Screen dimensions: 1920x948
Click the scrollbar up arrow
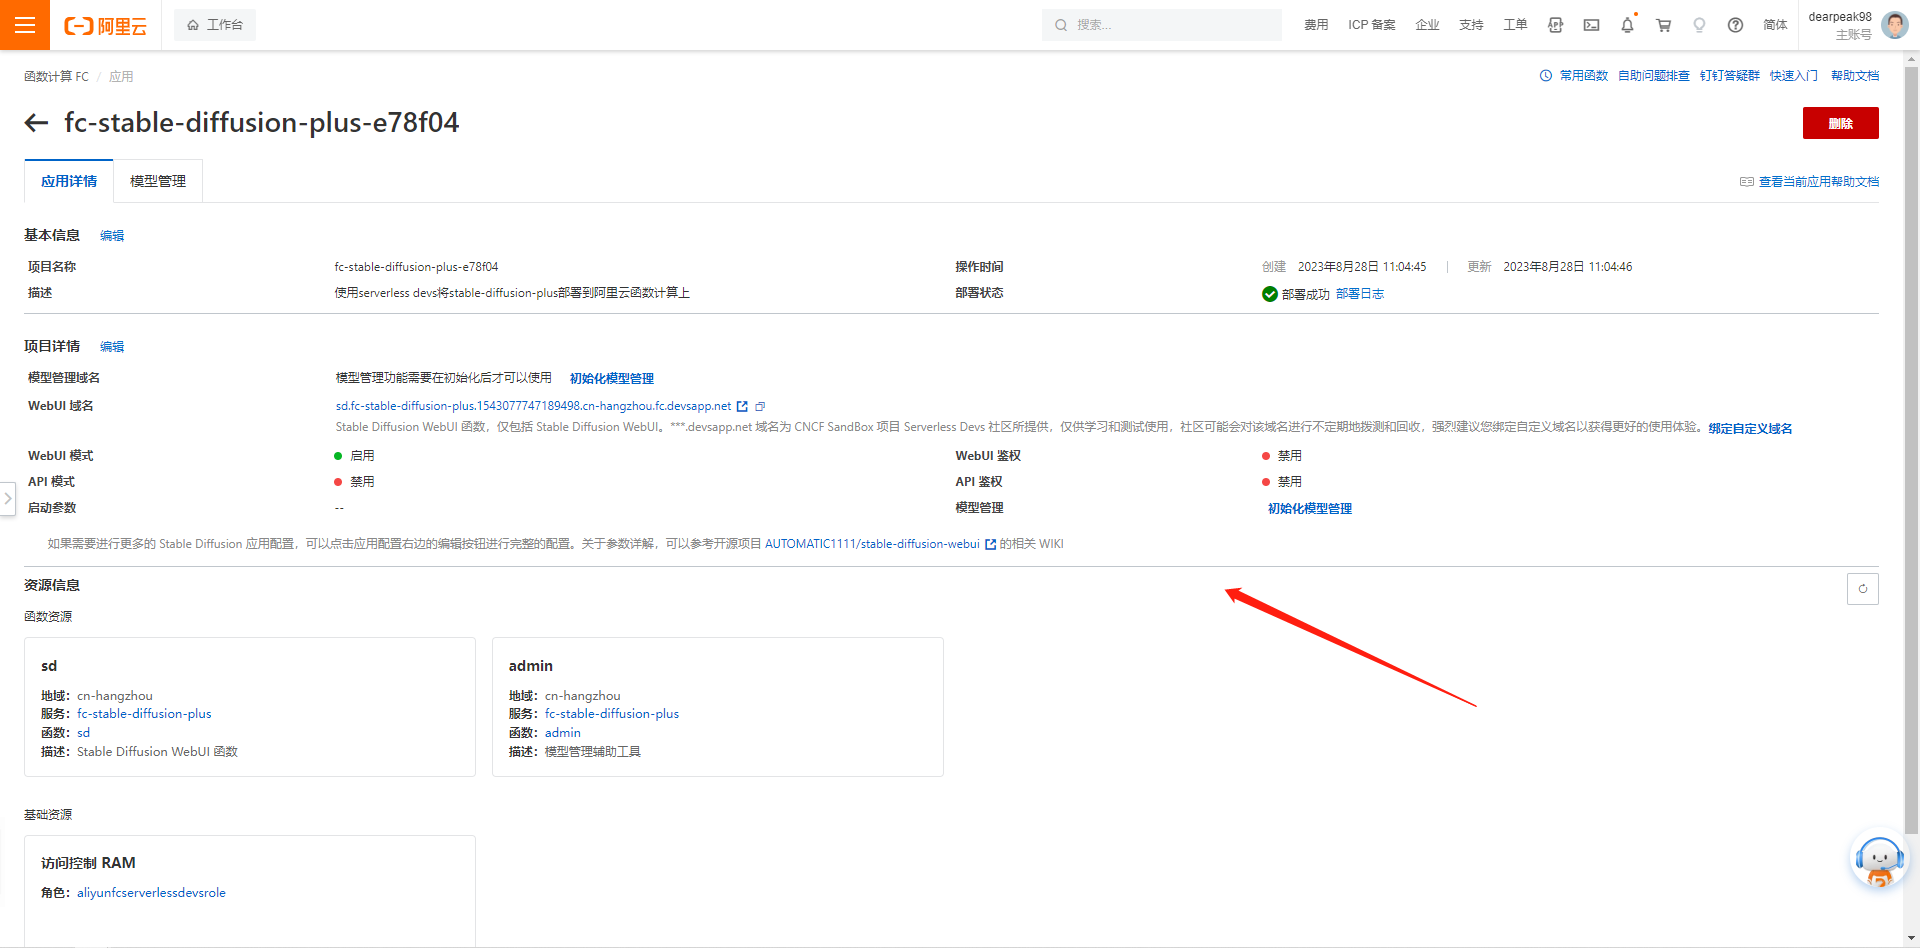(x=1911, y=59)
